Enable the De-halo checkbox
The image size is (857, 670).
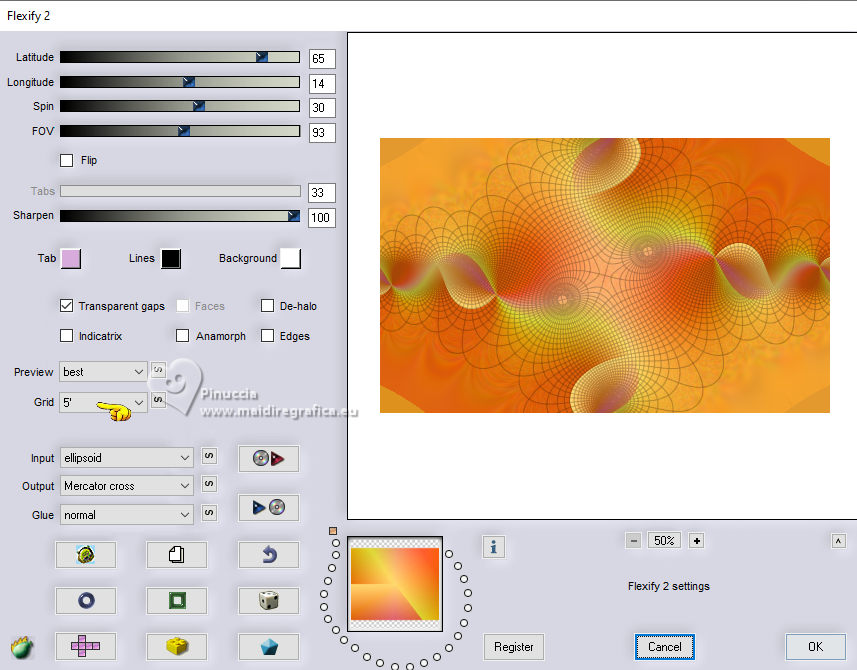(267, 305)
